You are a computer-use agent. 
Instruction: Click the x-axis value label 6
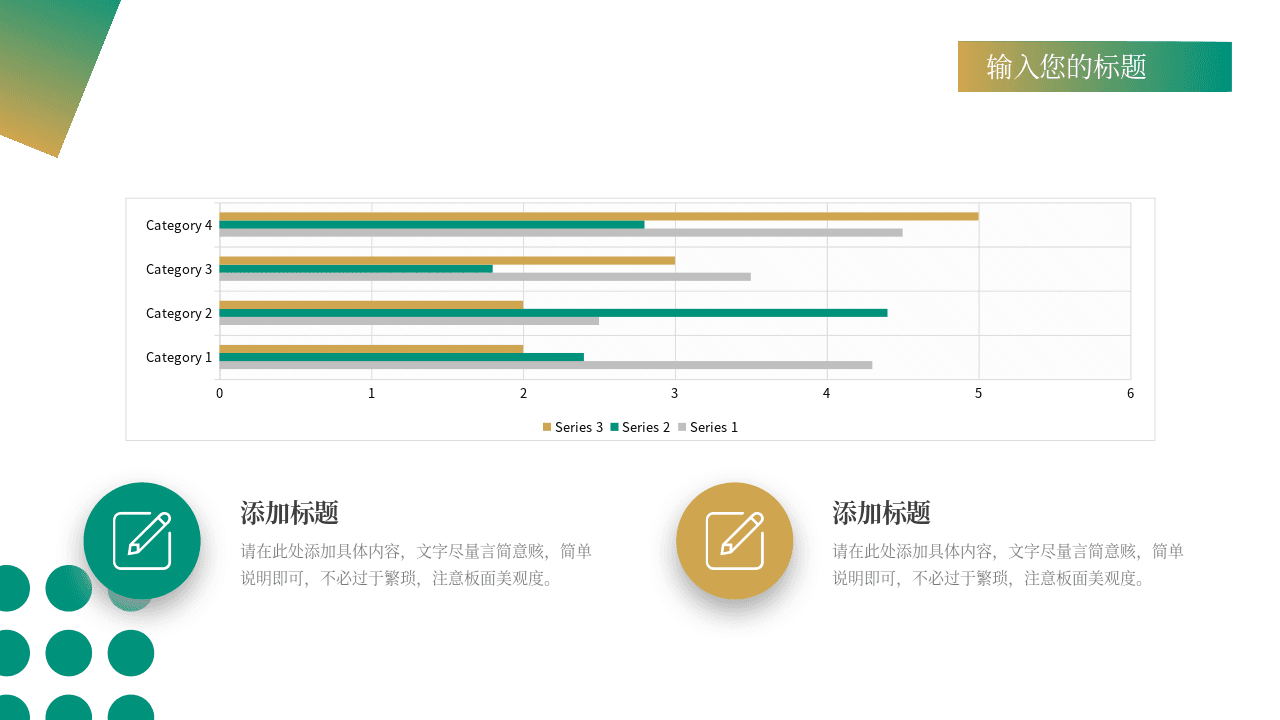pyautogui.click(x=1131, y=393)
